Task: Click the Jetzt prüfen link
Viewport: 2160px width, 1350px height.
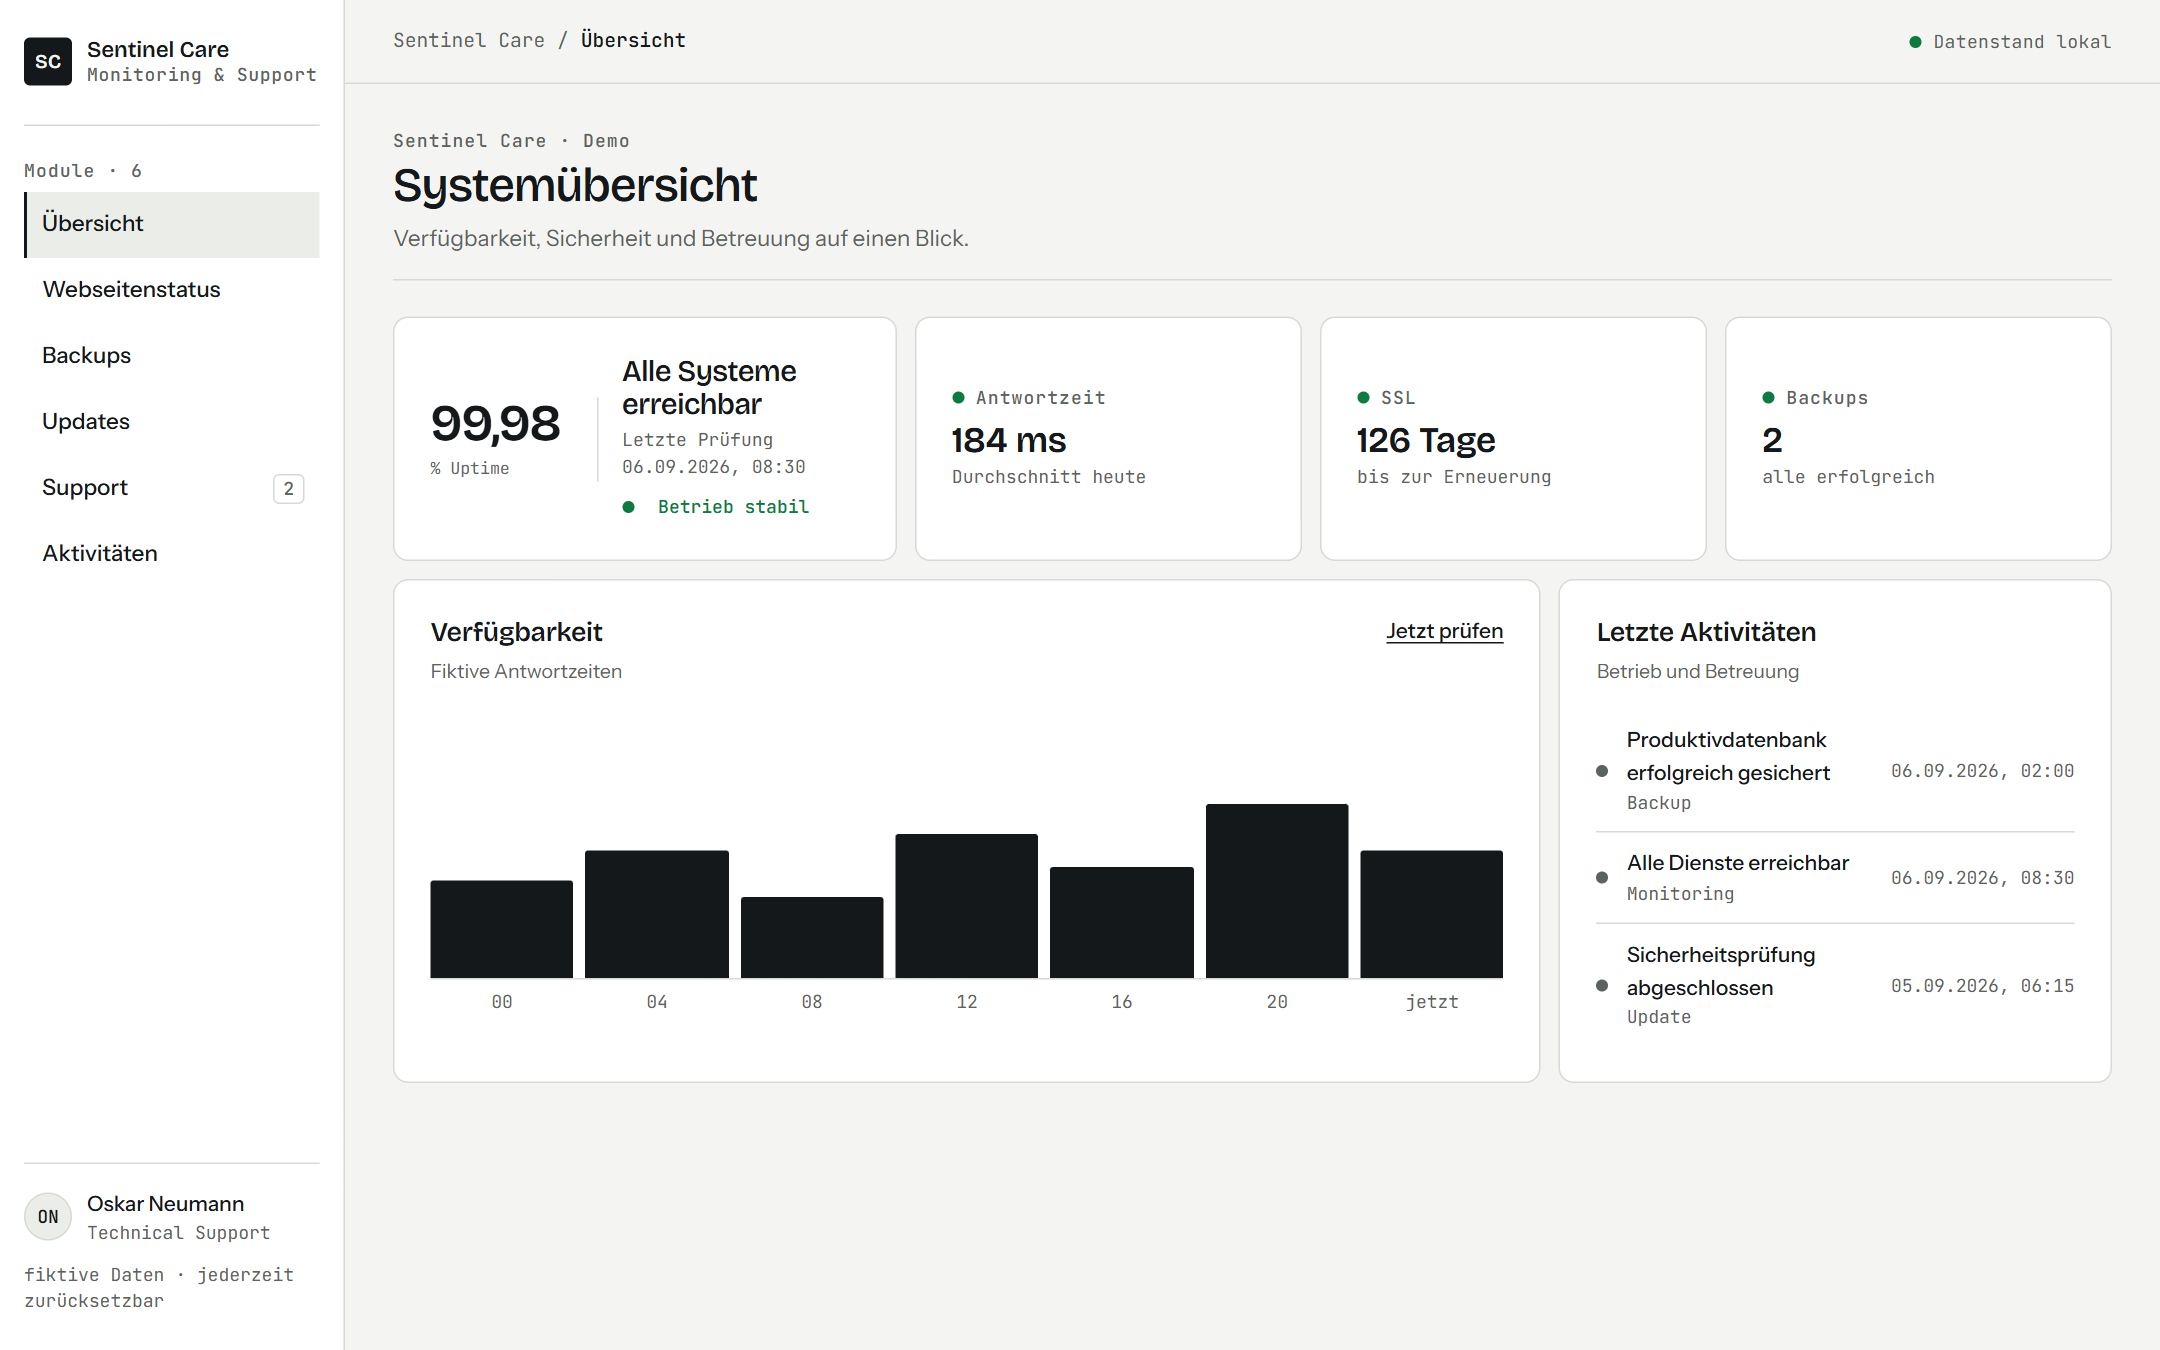Action: click(x=1444, y=632)
